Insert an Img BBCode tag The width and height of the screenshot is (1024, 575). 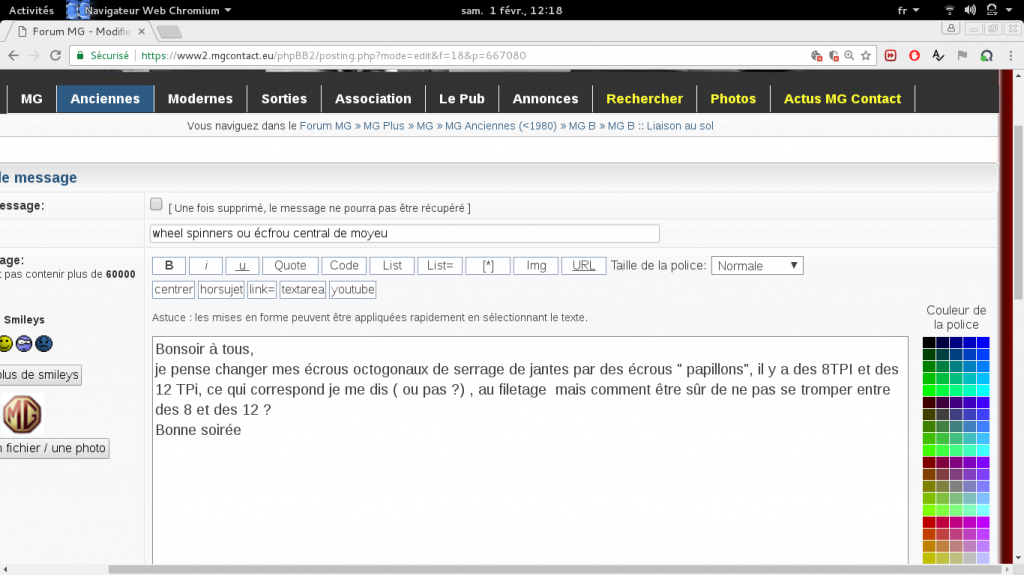[536, 265]
